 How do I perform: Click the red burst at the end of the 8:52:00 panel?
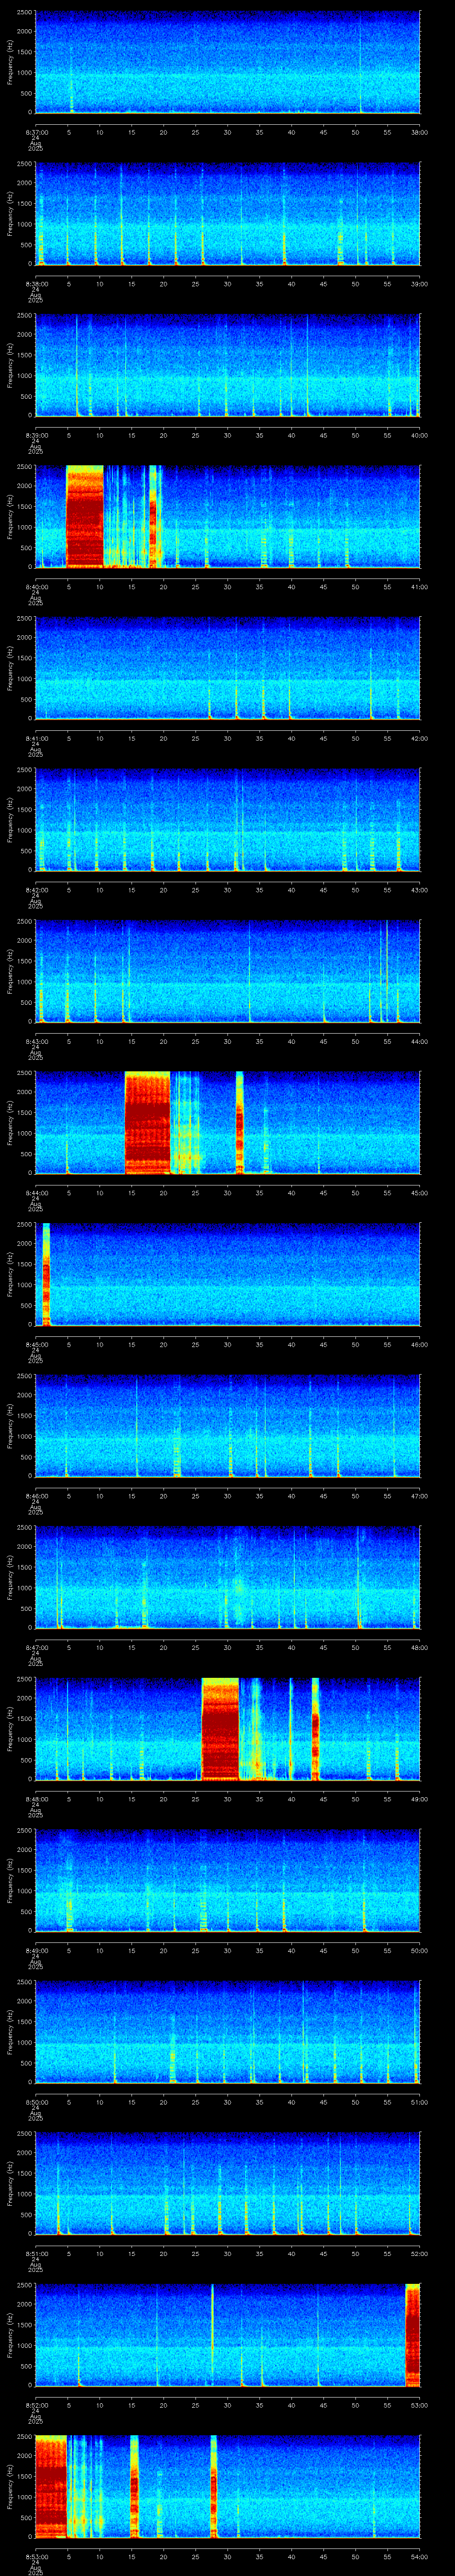(x=413, y=2335)
